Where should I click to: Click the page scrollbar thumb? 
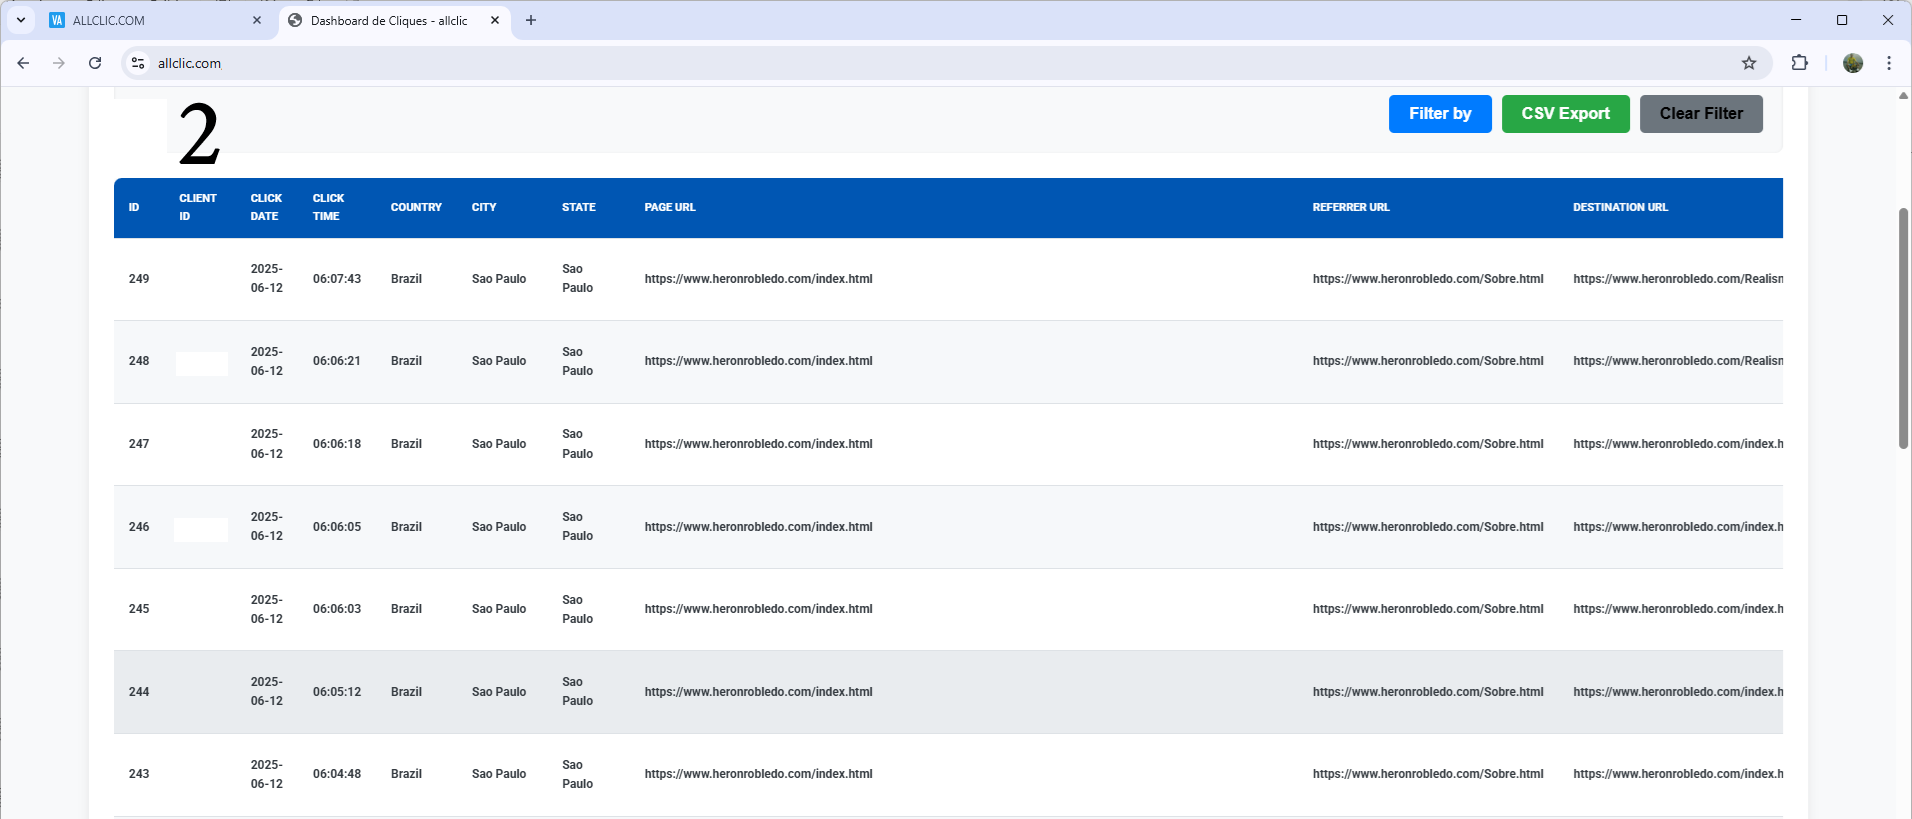coord(1904,328)
